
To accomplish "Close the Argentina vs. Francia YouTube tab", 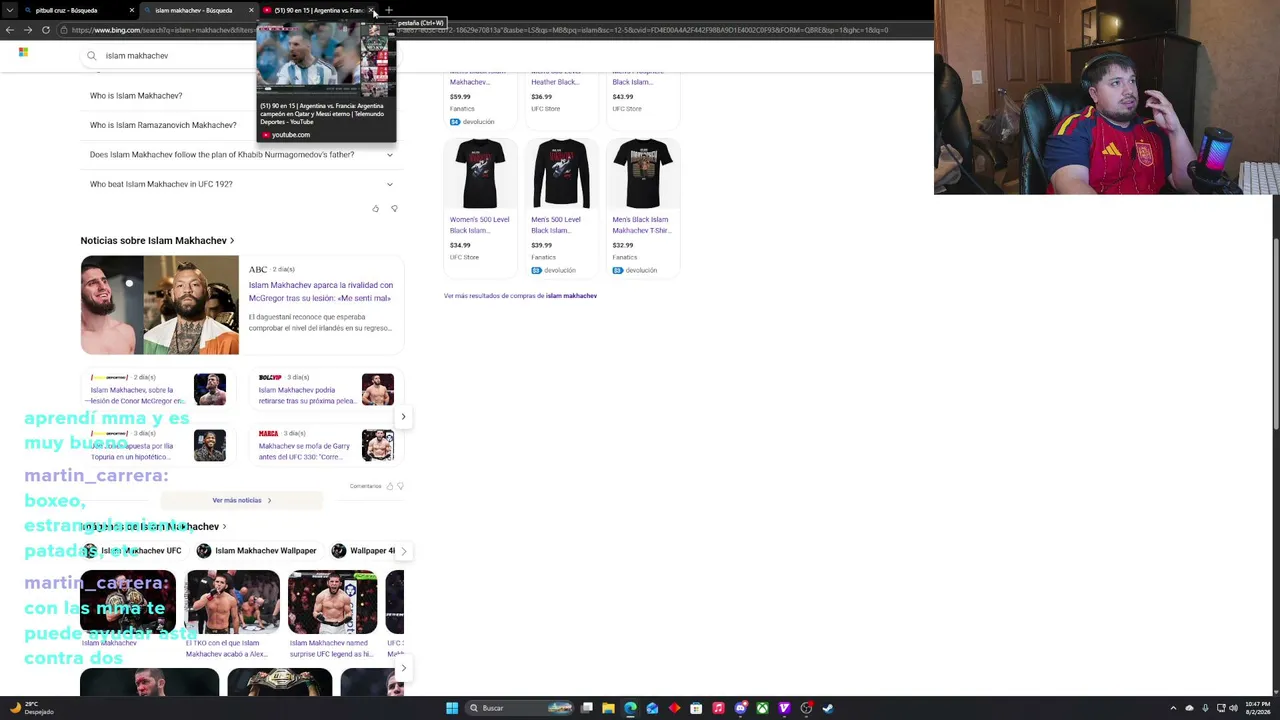I will 371,10.
